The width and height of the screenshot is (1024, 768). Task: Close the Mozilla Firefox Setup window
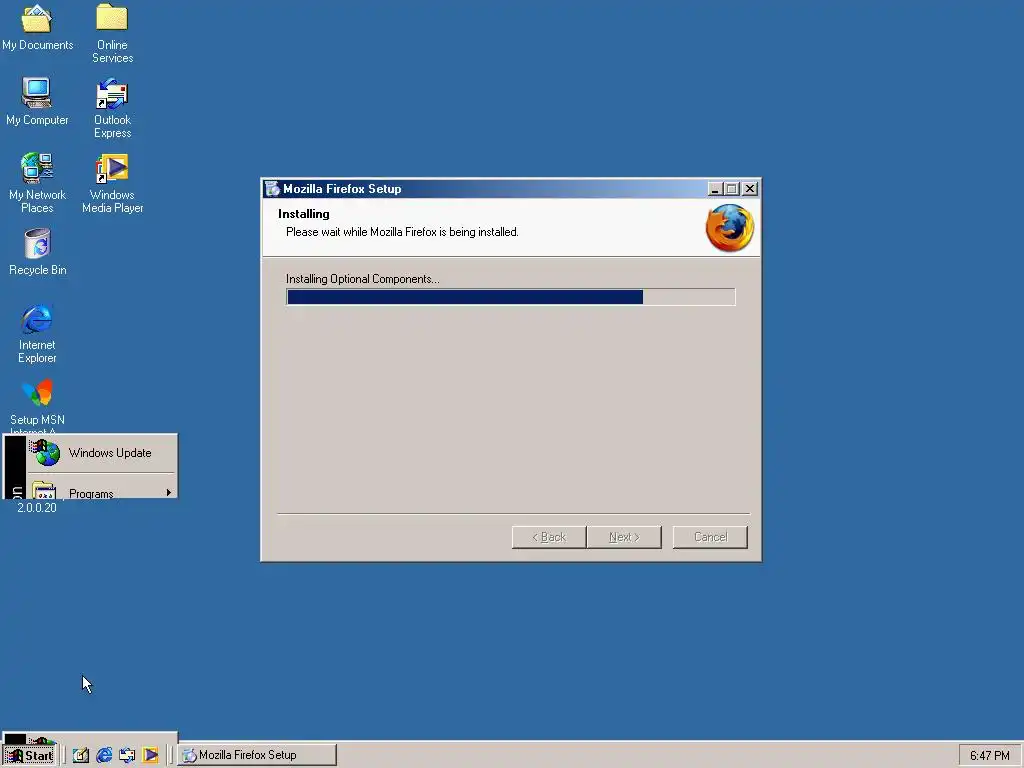point(750,189)
